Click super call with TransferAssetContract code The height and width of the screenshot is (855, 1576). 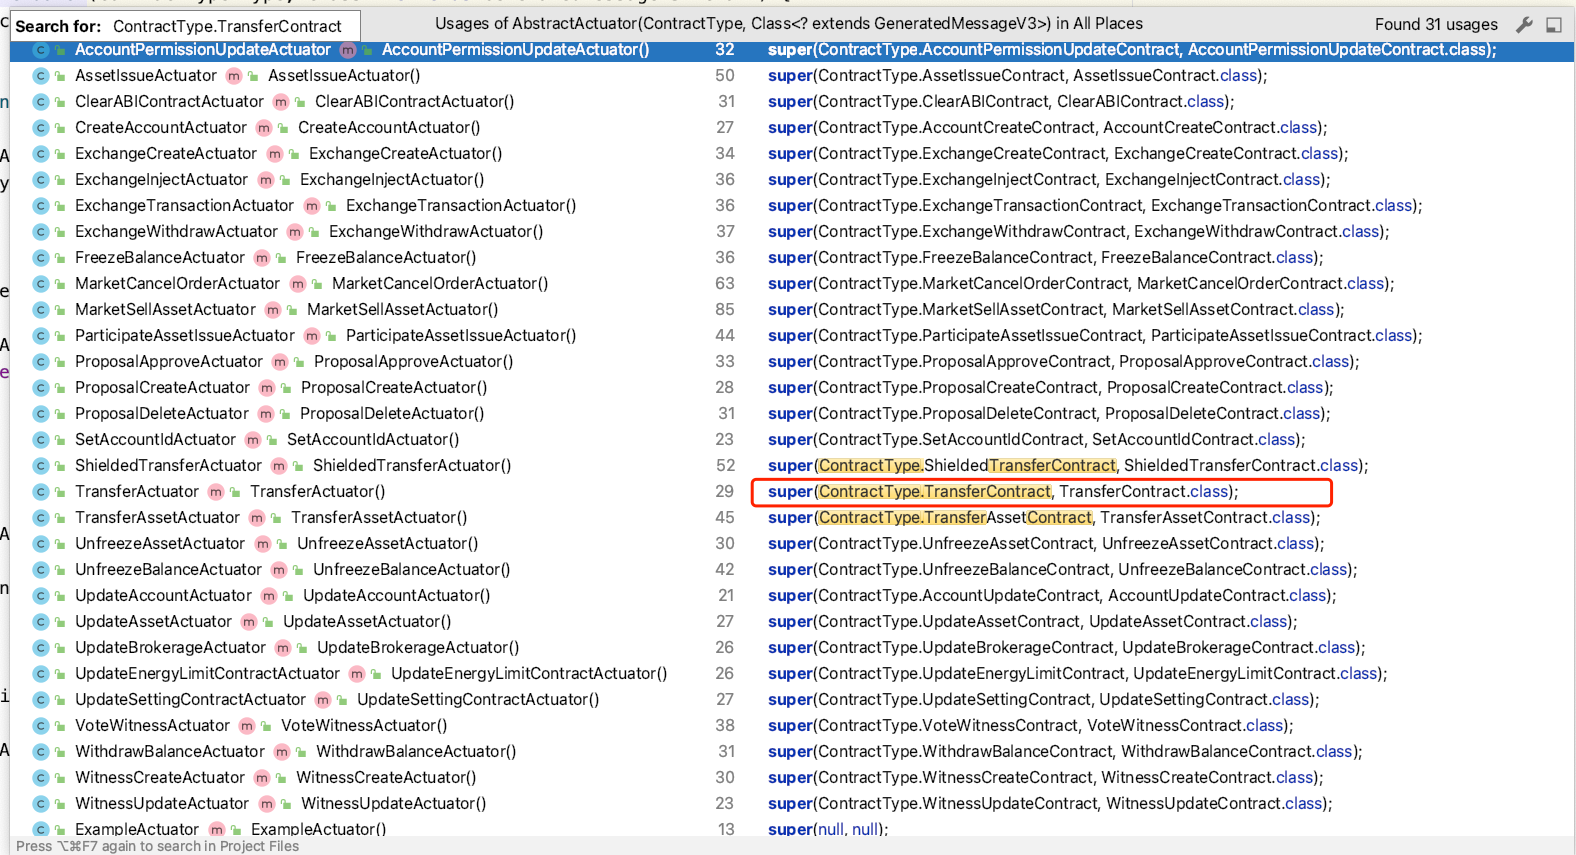(1044, 517)
